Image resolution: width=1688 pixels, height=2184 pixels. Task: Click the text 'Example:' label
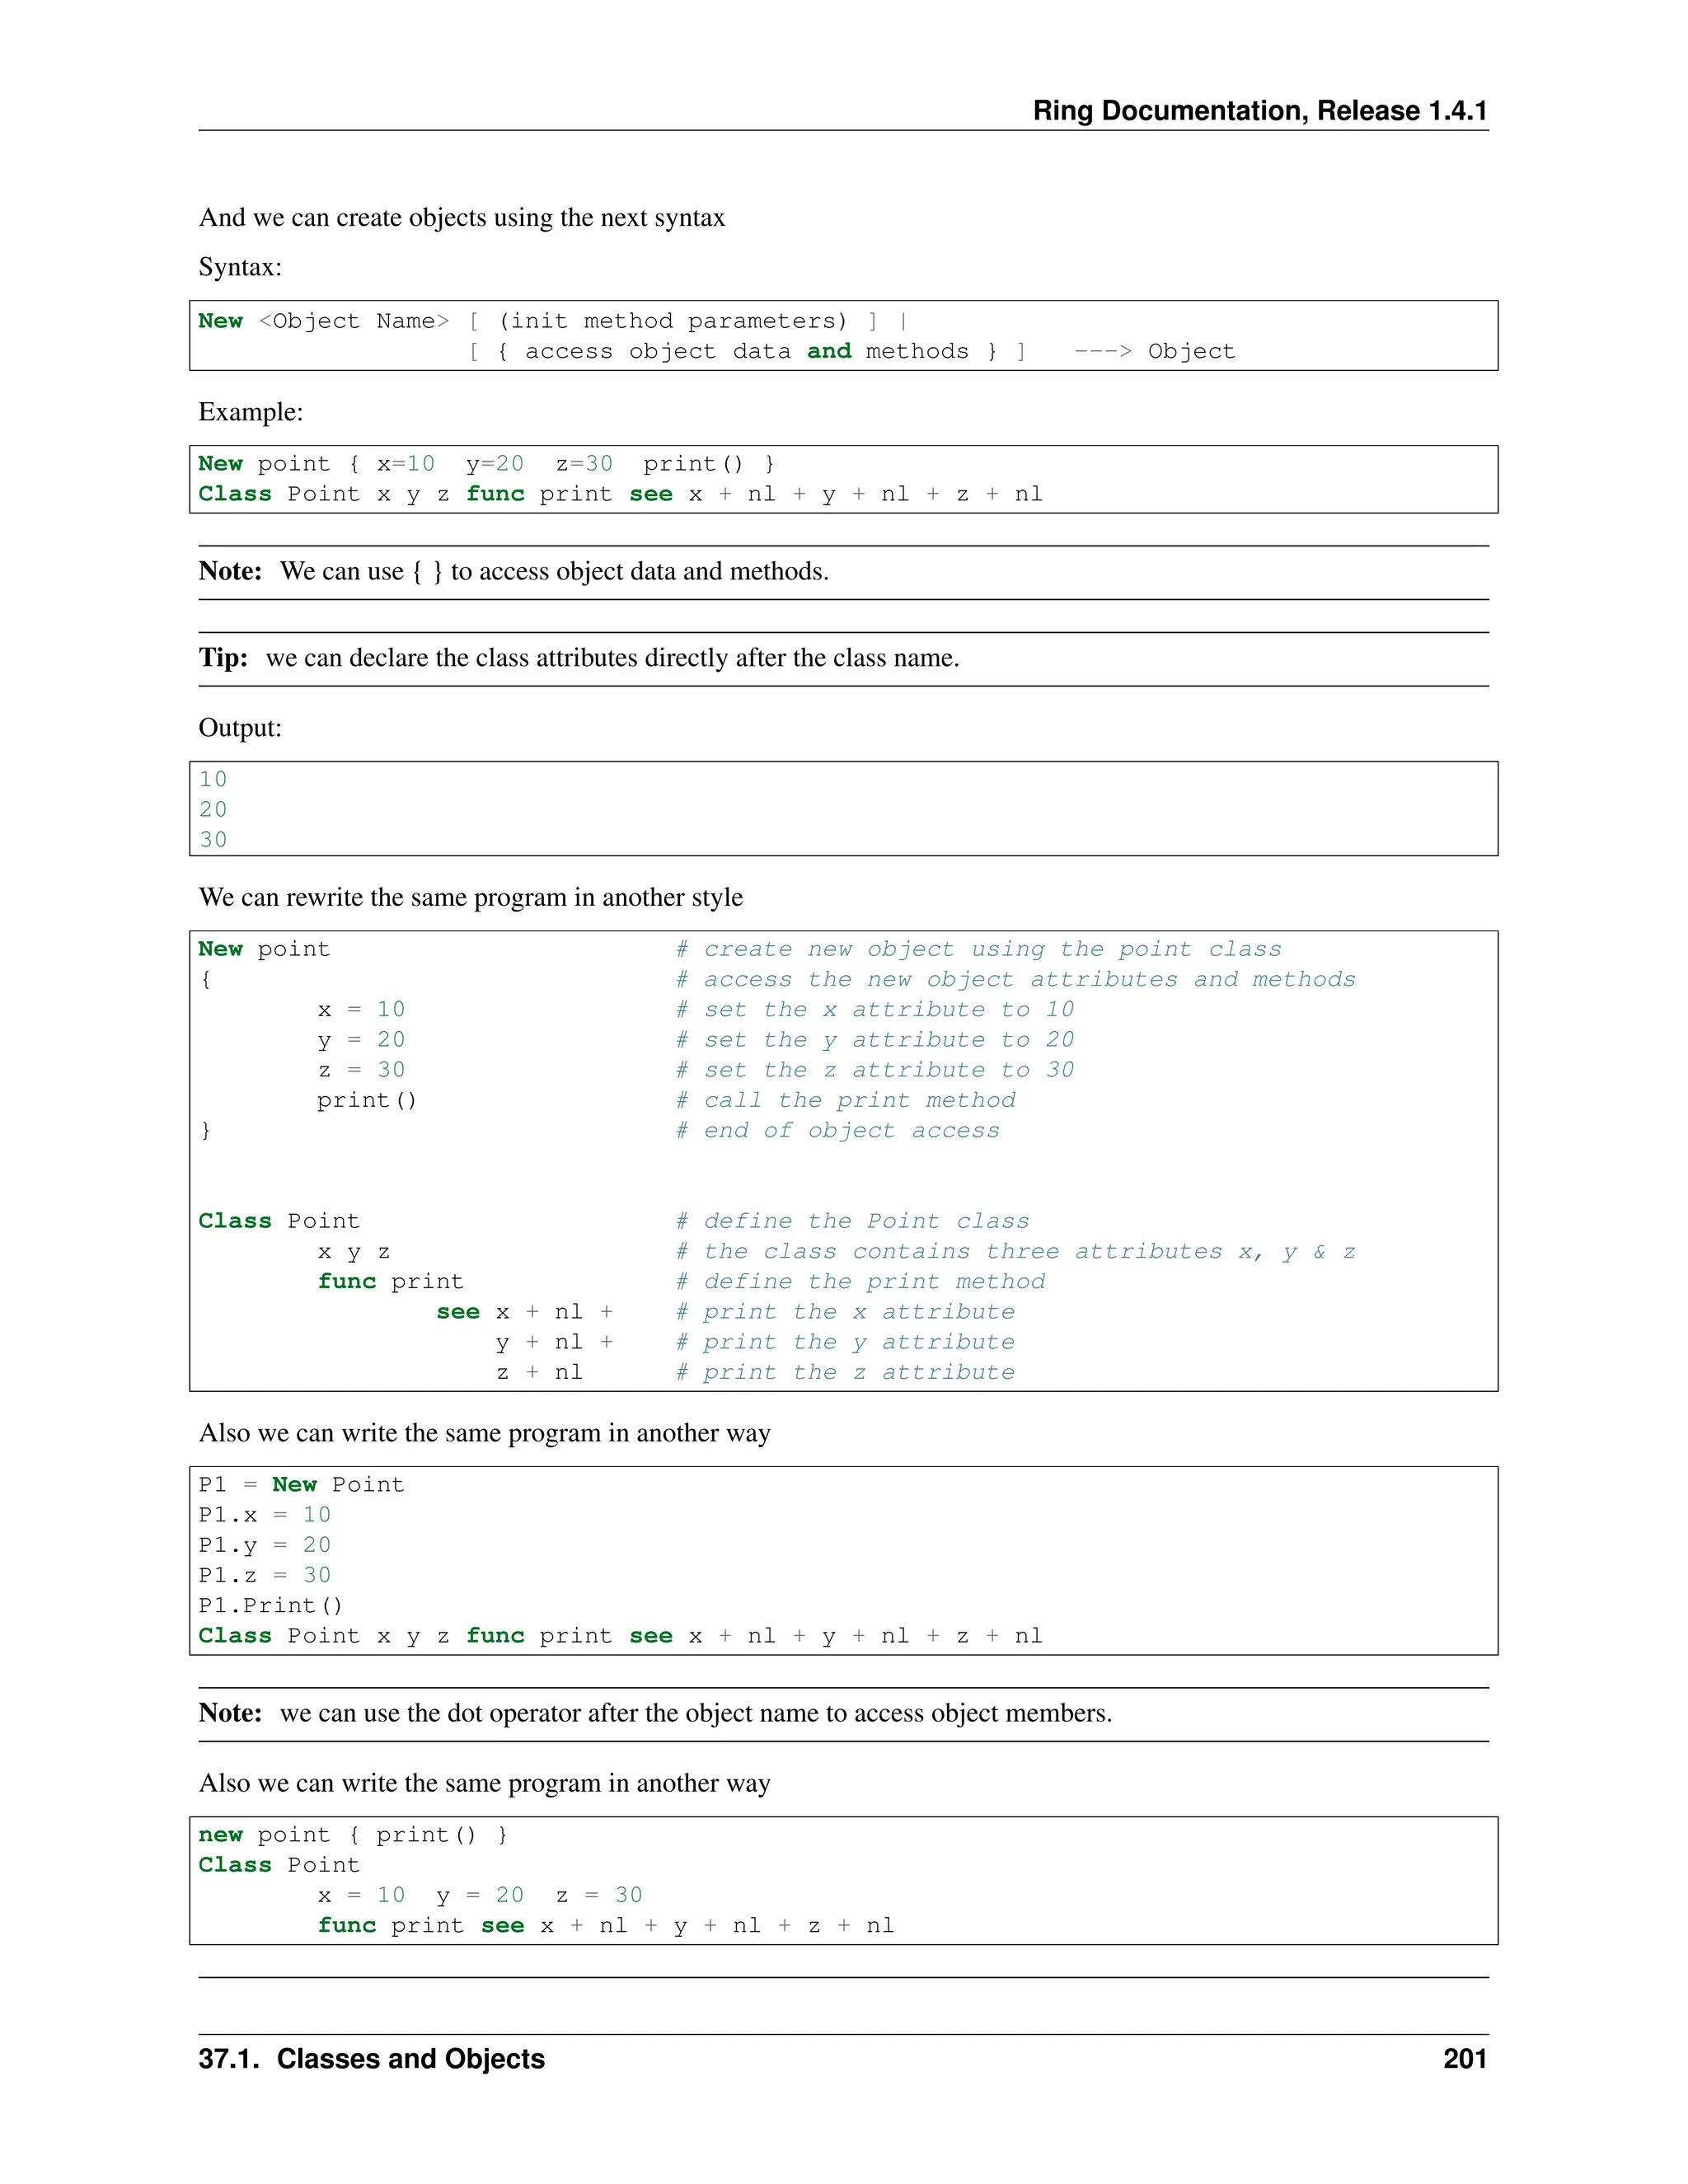250,412
